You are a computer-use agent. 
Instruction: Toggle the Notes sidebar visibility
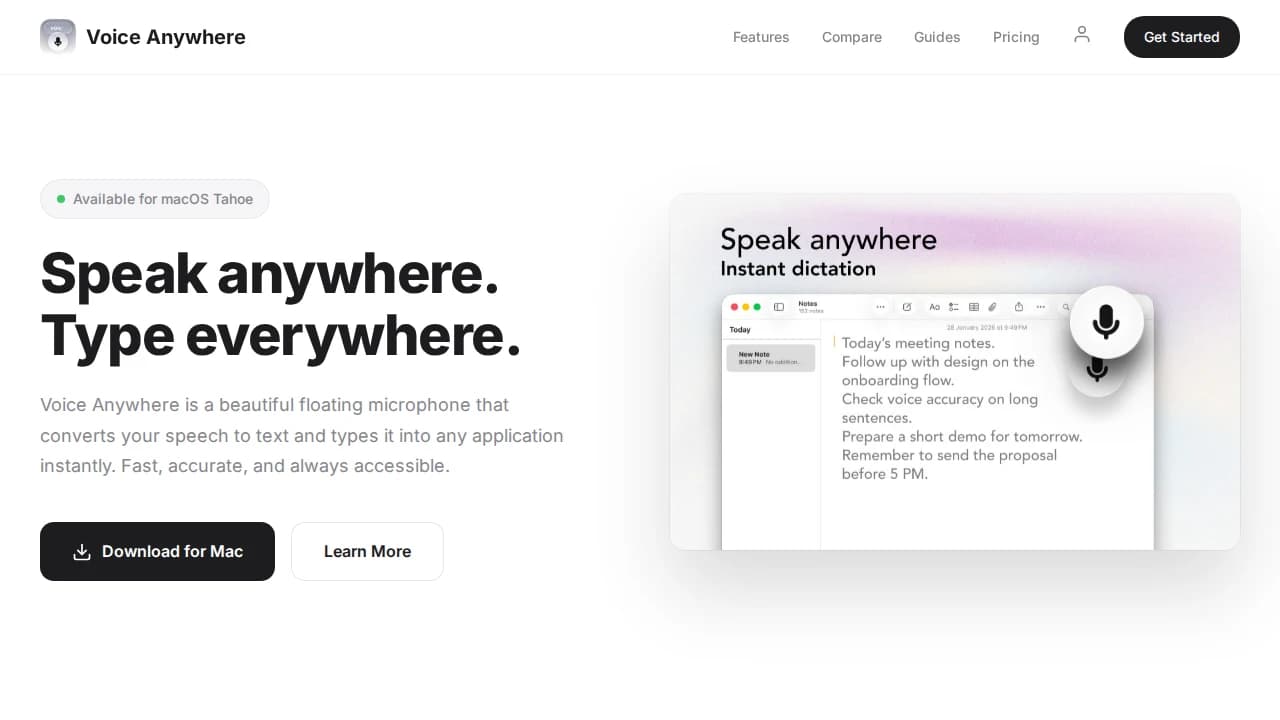click(x=778, y=306)
